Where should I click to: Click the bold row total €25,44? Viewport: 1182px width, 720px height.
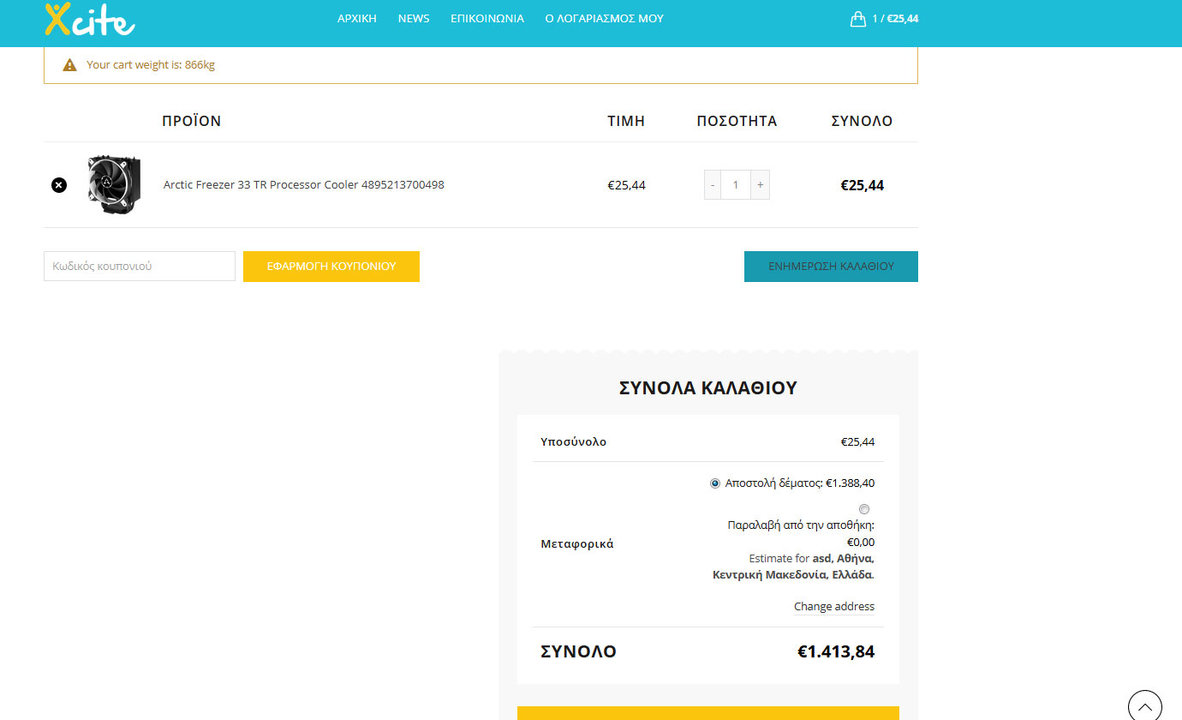(x=862, y=185)
